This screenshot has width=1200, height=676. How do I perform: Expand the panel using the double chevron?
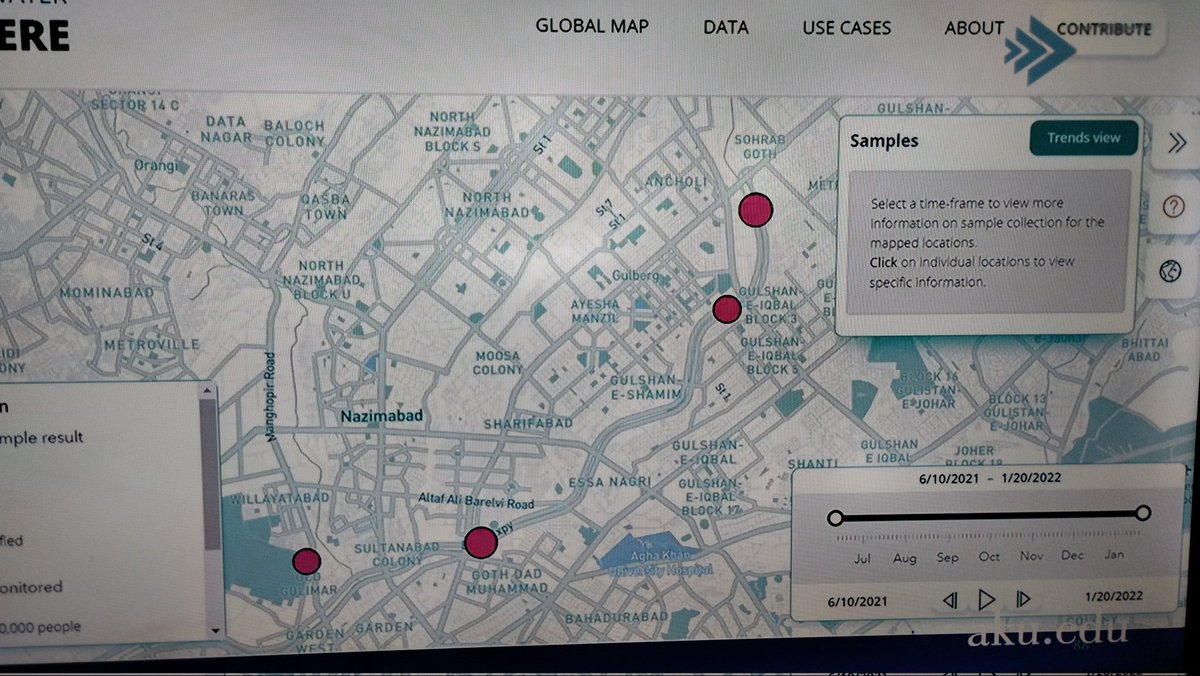tap(1177, 142)
